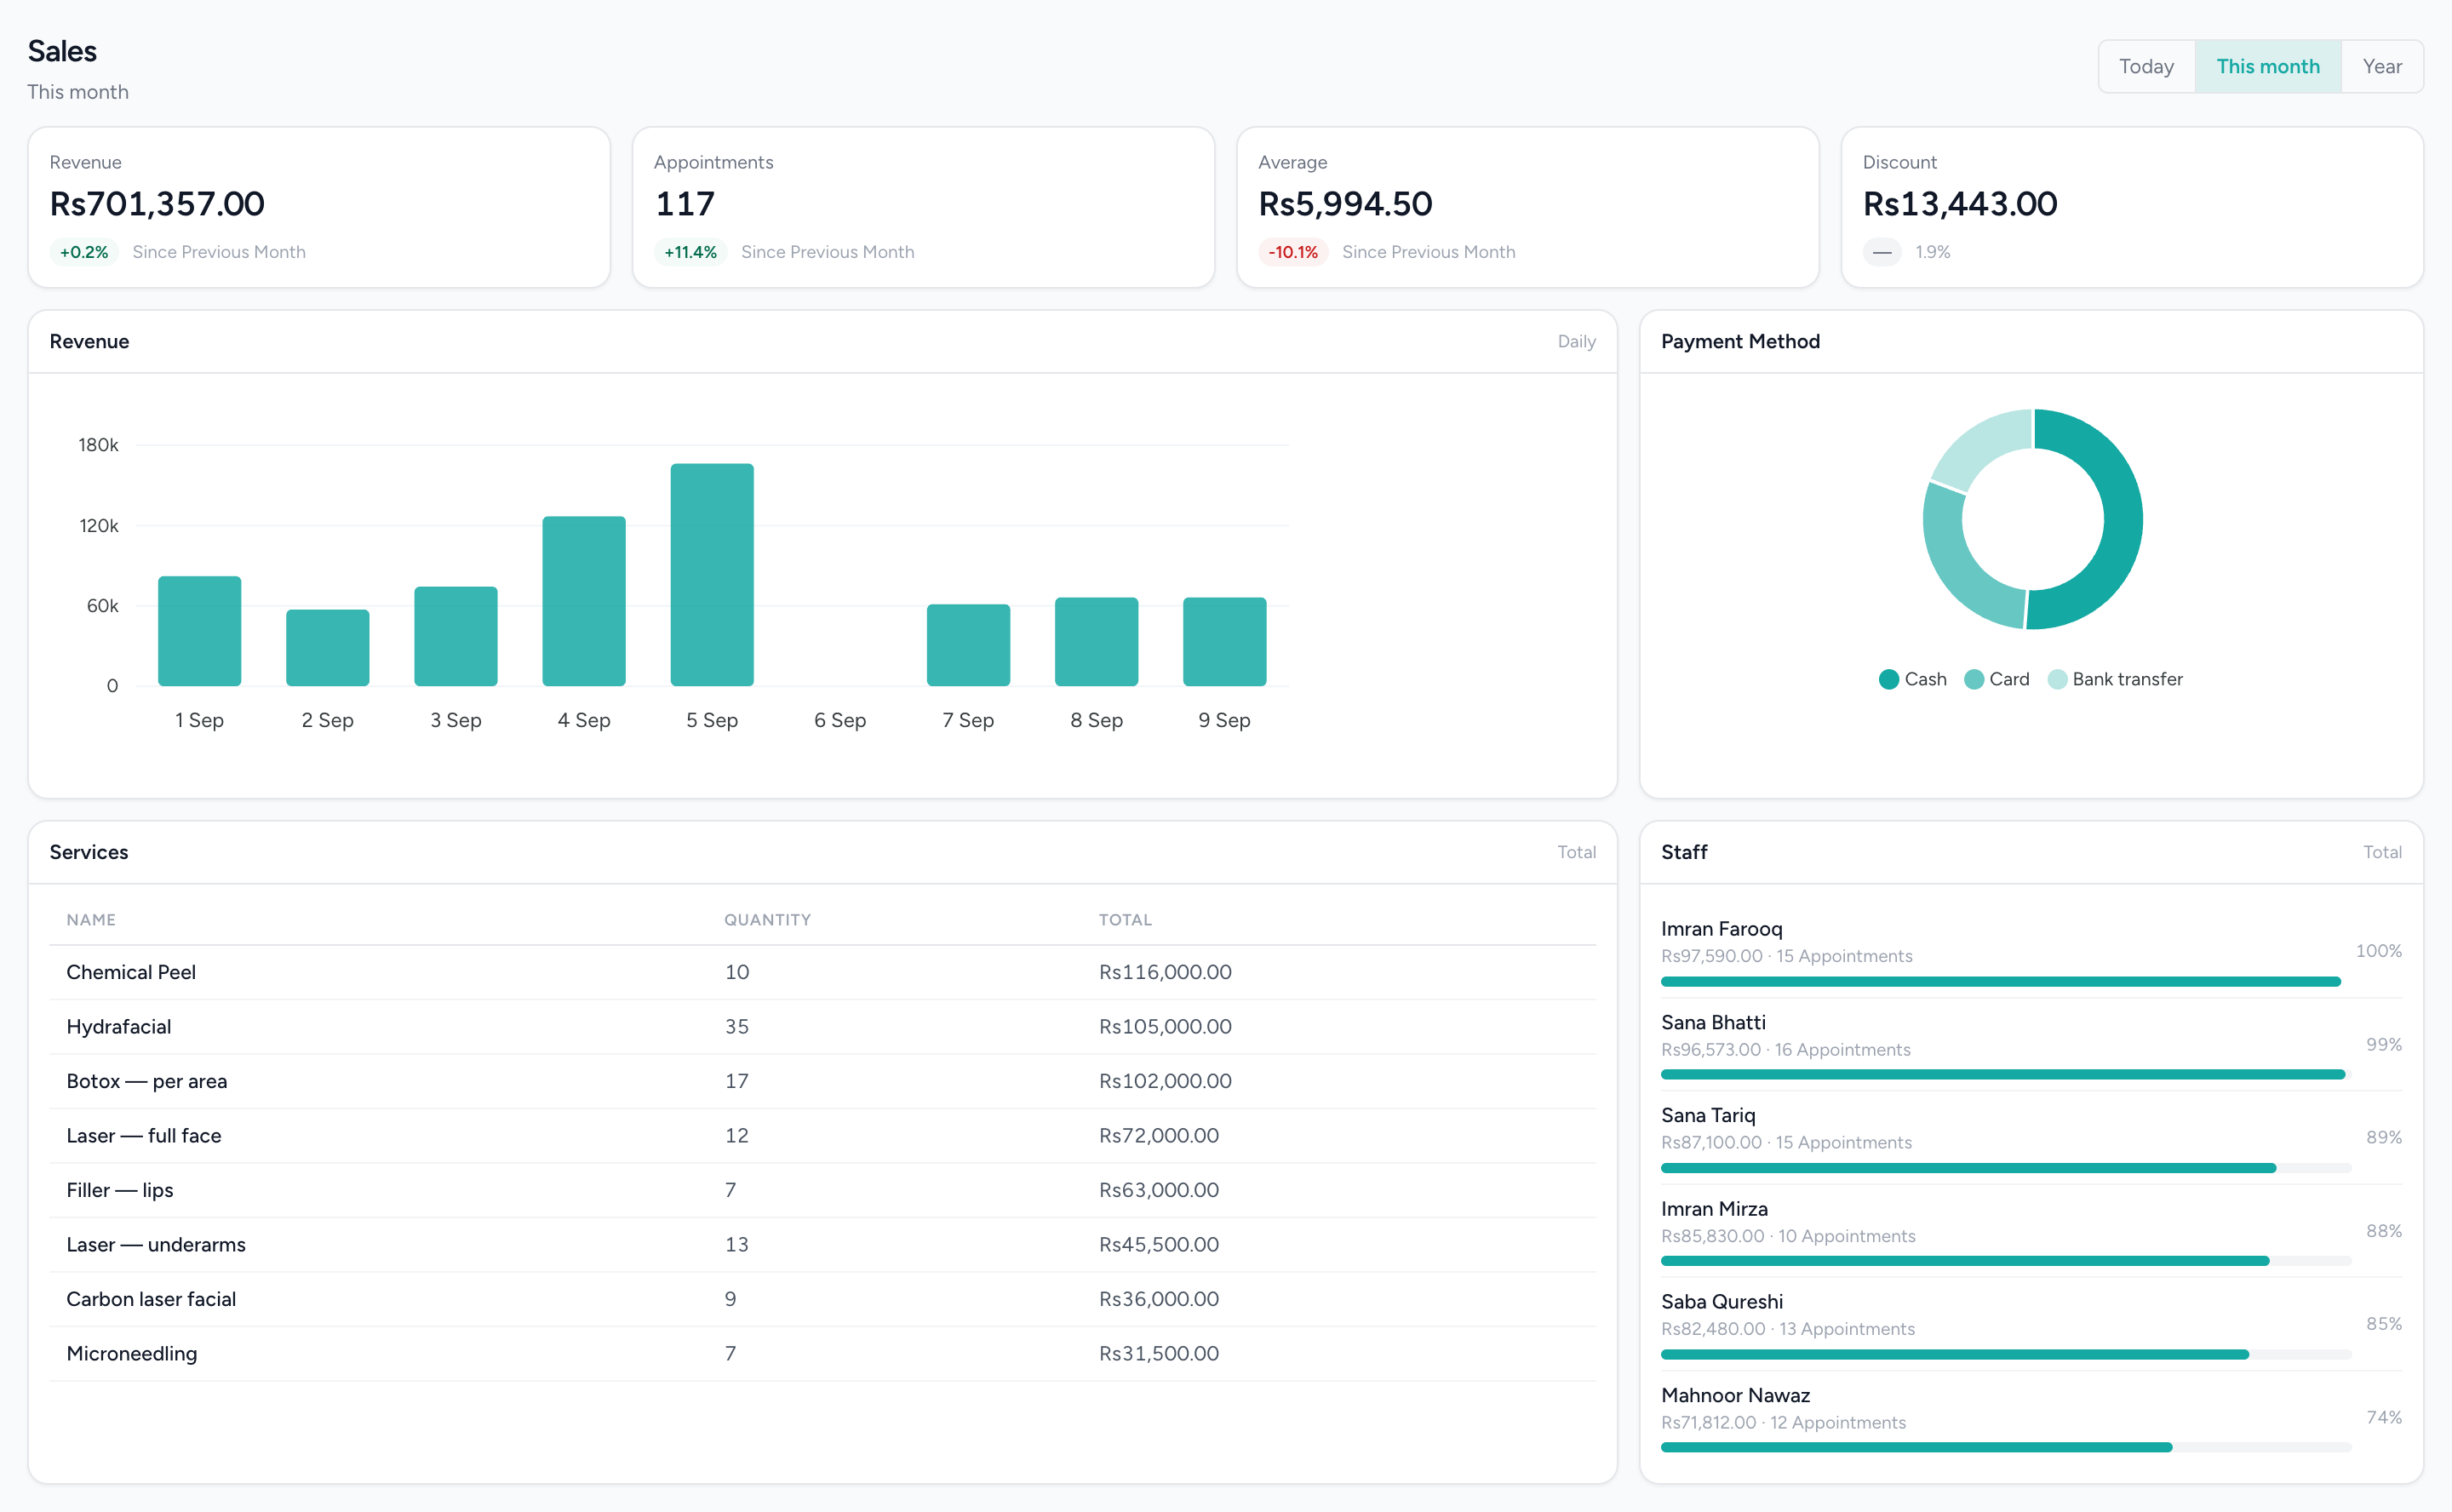
Task: Select the 9 Sep revenue bar
Action: [x=1224, y=642]
